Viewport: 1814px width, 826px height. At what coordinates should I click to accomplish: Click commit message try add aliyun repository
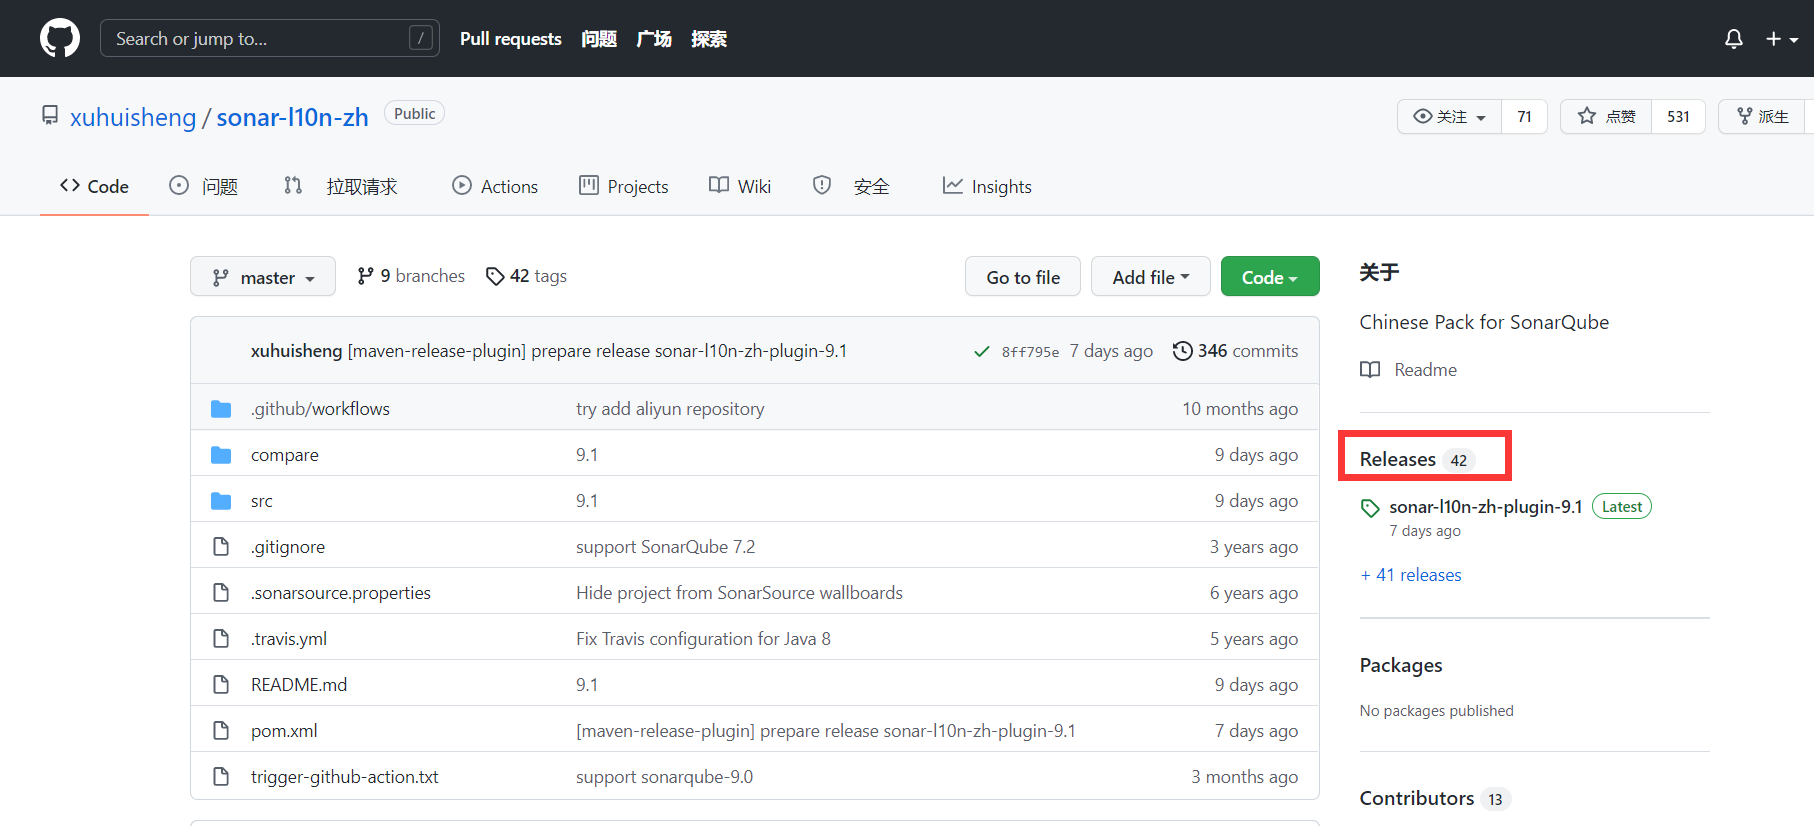point(670,409)
